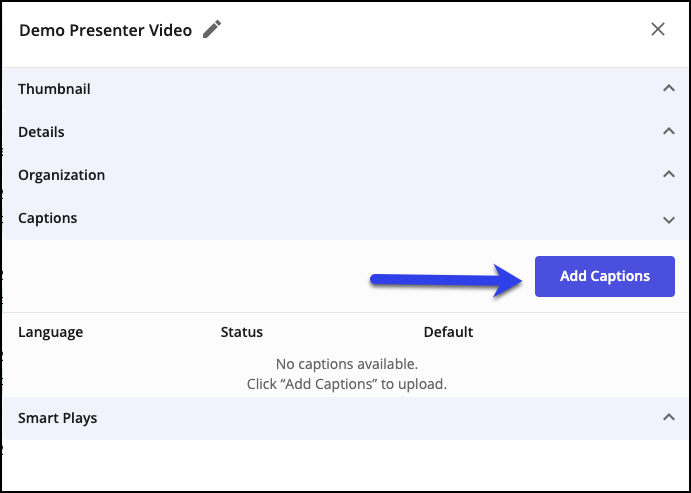
Task: Open the Organization section label
Action: tap(62, 175)
